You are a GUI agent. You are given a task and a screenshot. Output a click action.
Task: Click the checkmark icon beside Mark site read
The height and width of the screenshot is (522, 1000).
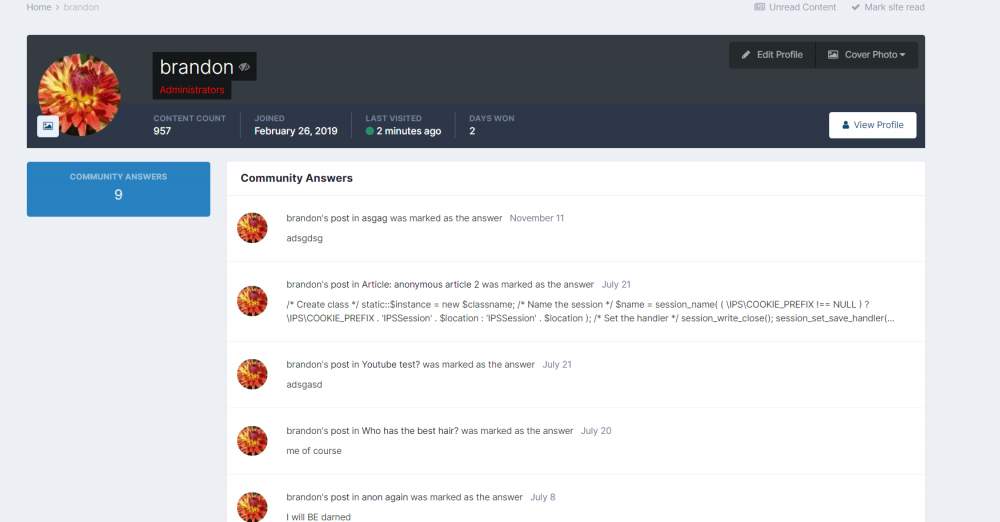(x=856, y=7)
